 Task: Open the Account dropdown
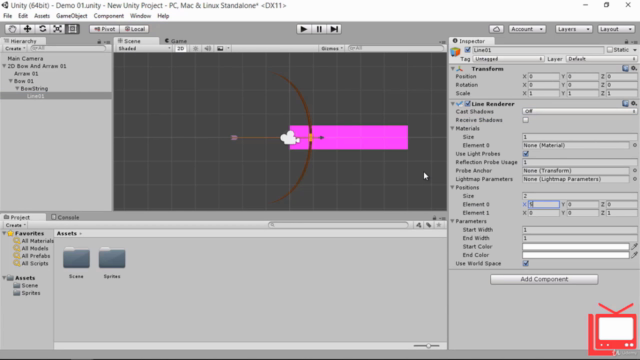pos(527,29)
